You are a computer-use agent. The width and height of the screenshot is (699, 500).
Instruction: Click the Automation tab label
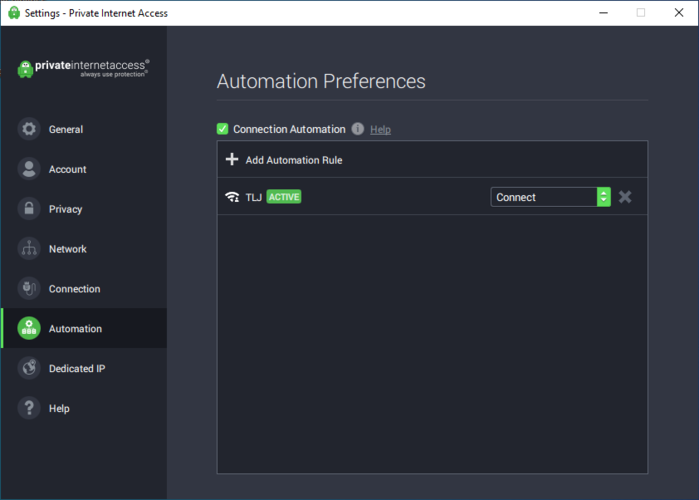point(75,329)
